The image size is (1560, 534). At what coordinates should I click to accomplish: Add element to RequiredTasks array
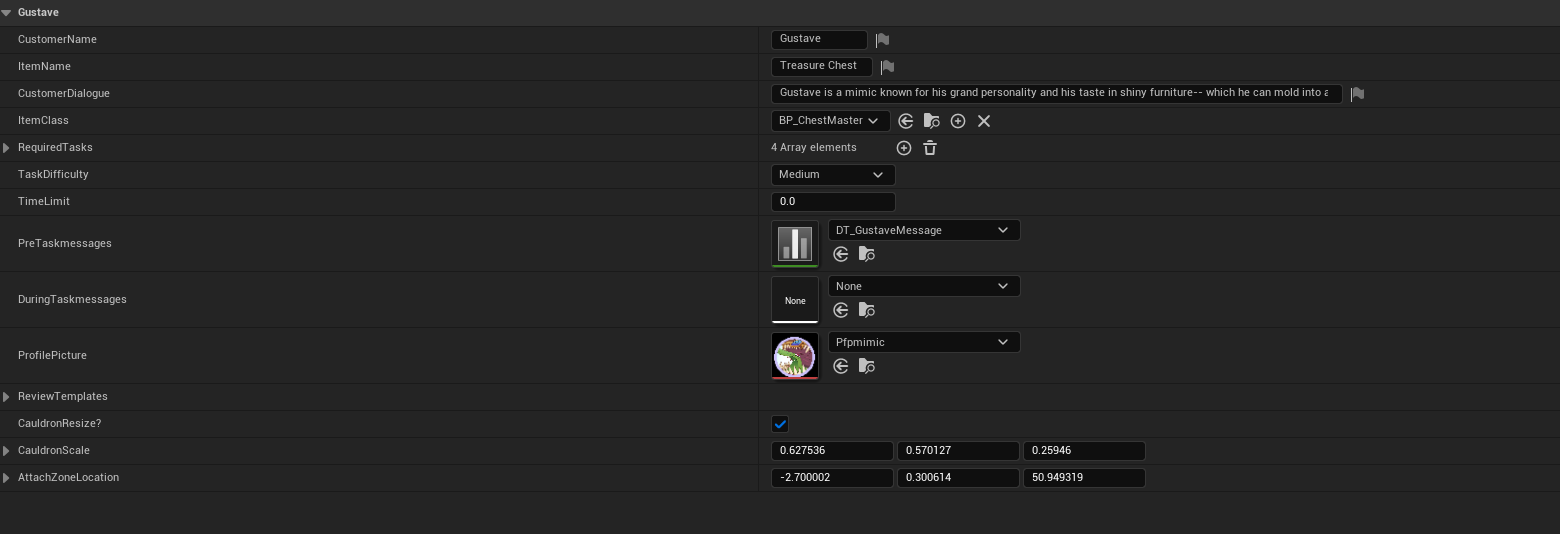click(904, 148)
